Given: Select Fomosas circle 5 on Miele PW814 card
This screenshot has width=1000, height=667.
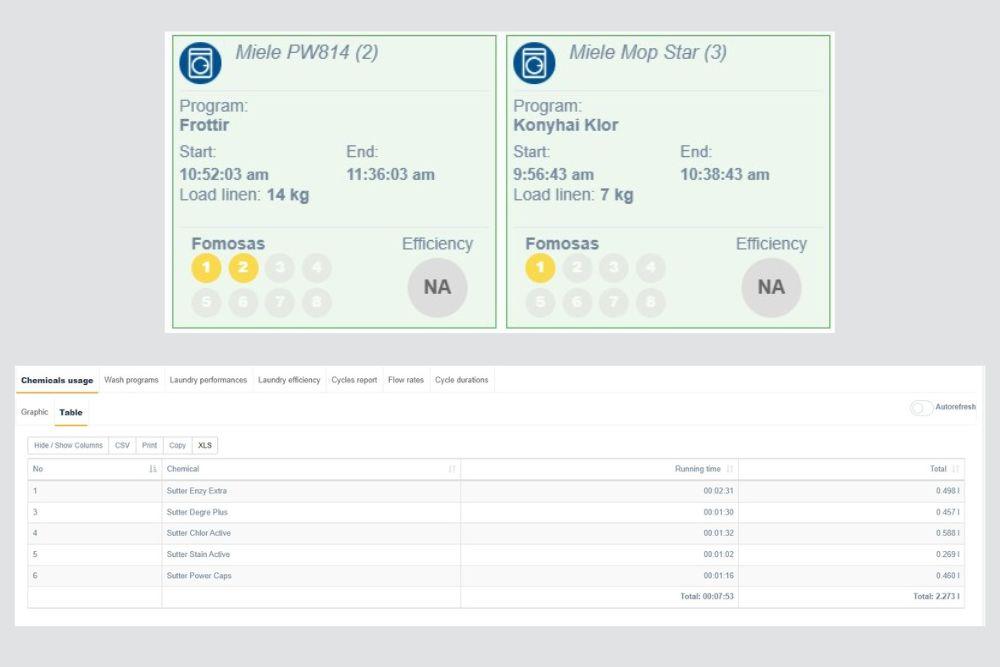Looking at the screenshot, I should (x=206, y=302).
